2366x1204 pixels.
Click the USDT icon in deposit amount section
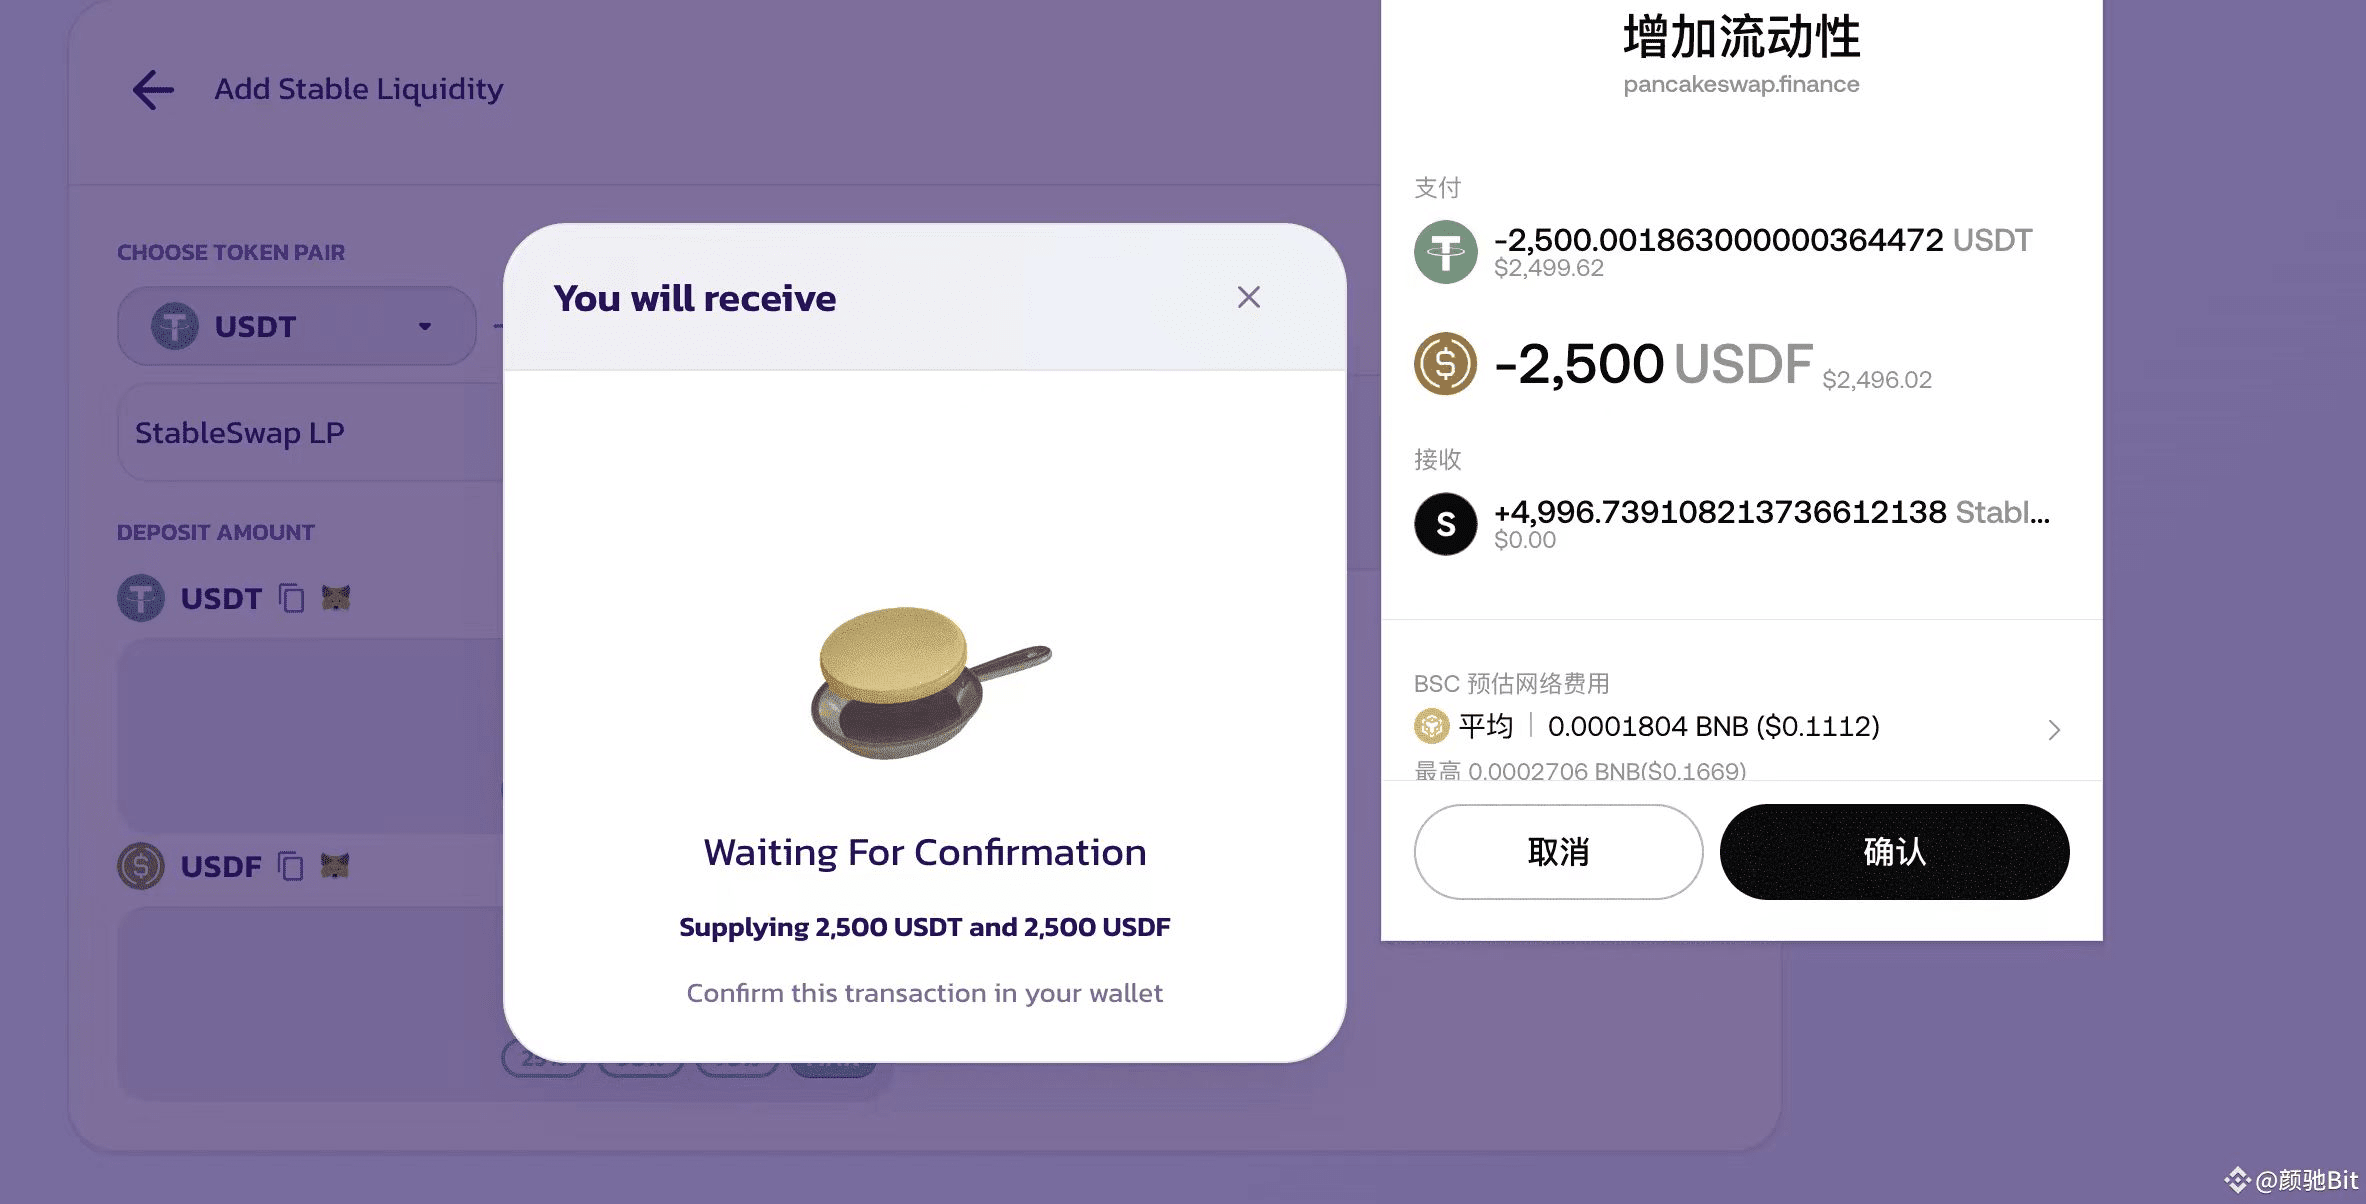pos(141,598)
